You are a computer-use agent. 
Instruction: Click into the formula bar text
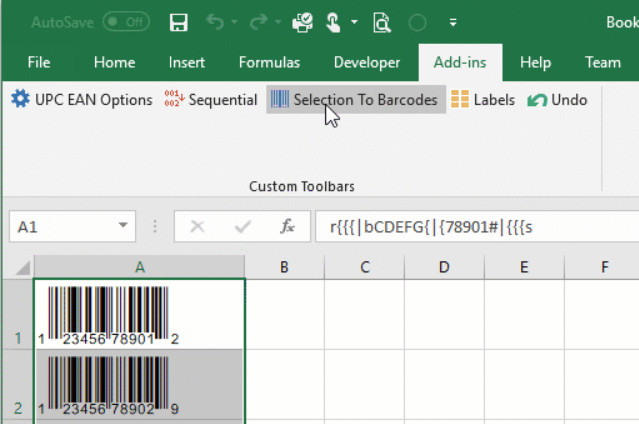coord(477,227)
